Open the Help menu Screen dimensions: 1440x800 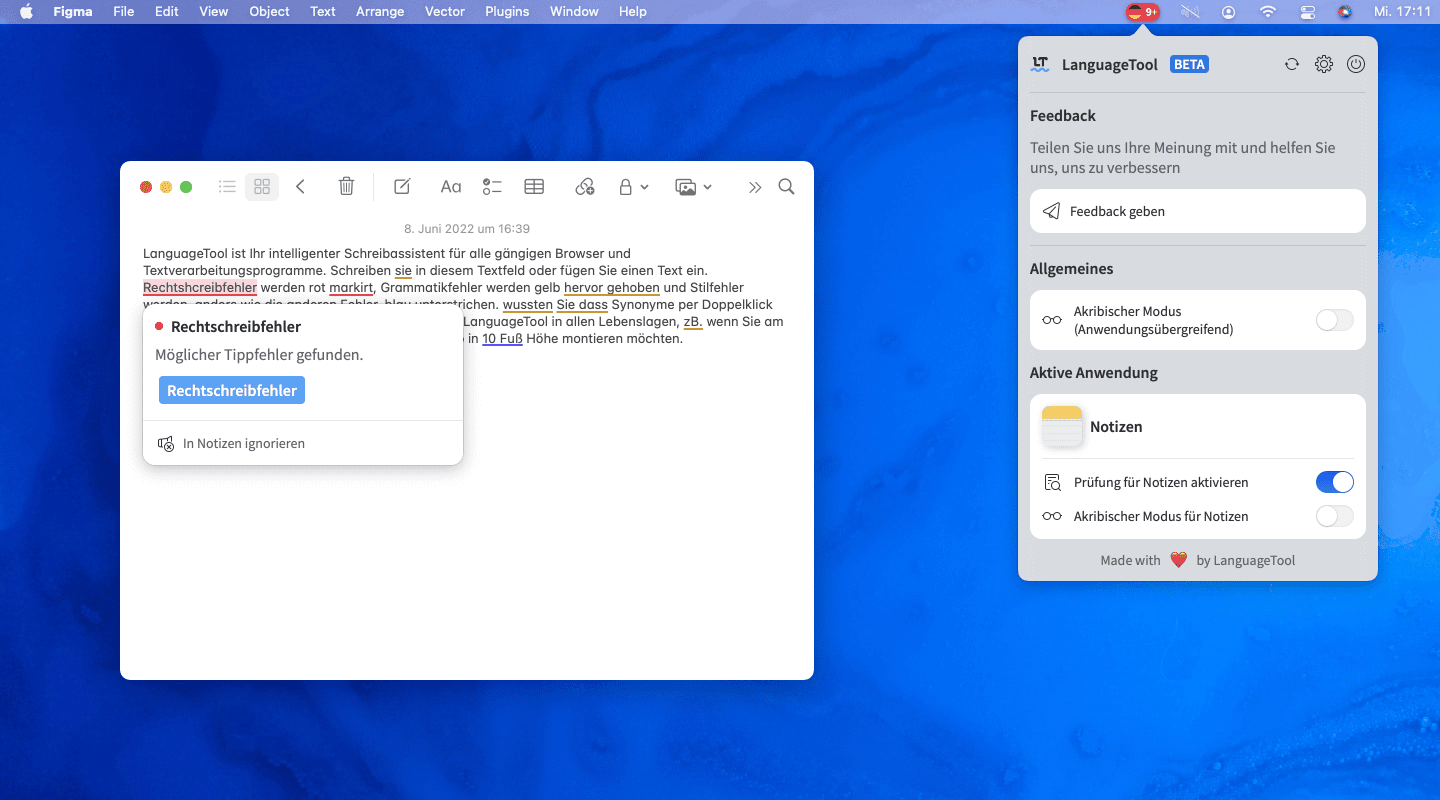pyautogui.click(x=633, y=12)
